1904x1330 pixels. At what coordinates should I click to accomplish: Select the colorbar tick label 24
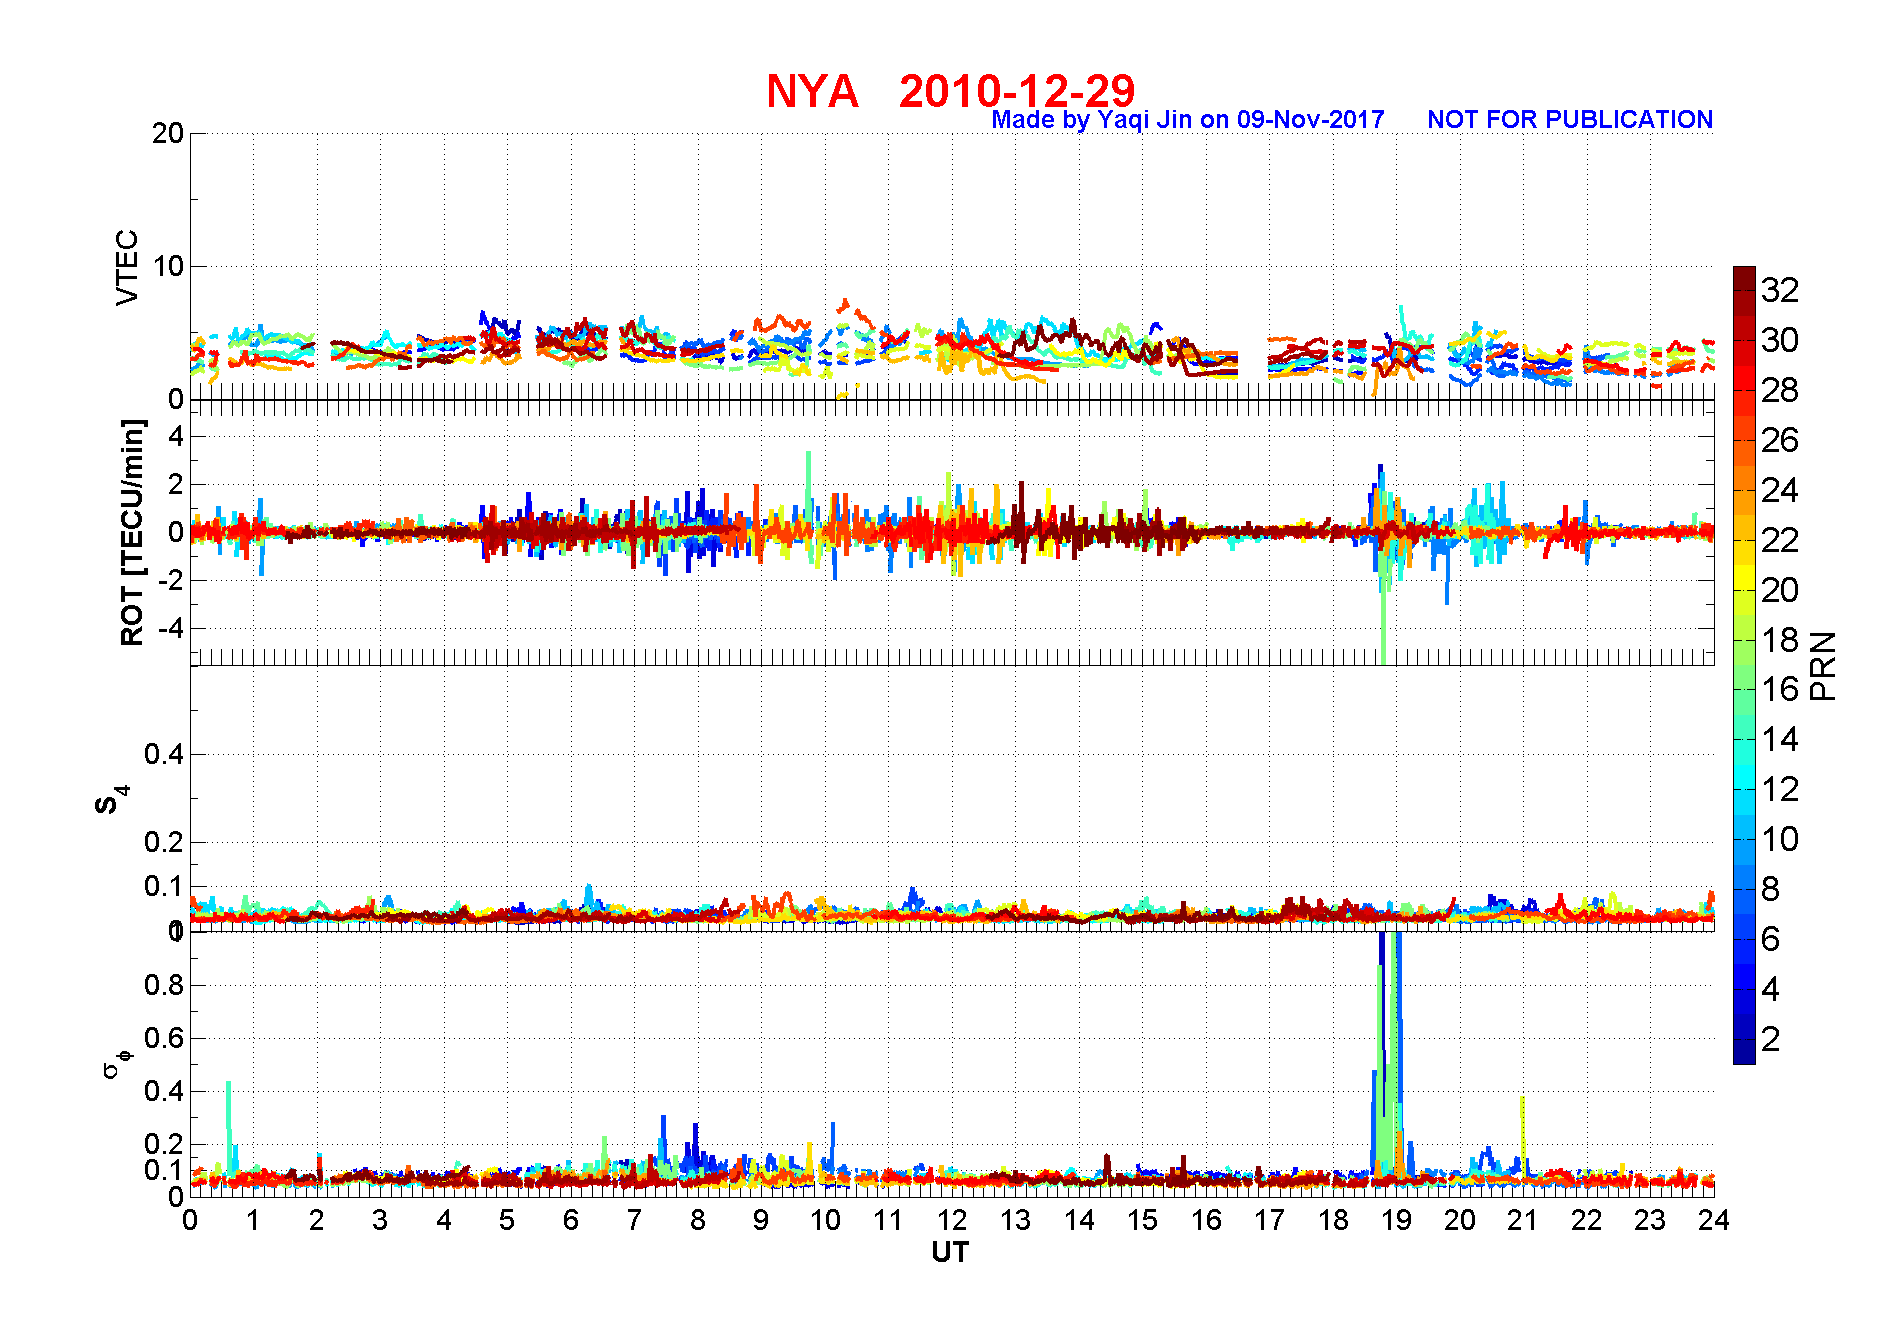pos(1780,490)
